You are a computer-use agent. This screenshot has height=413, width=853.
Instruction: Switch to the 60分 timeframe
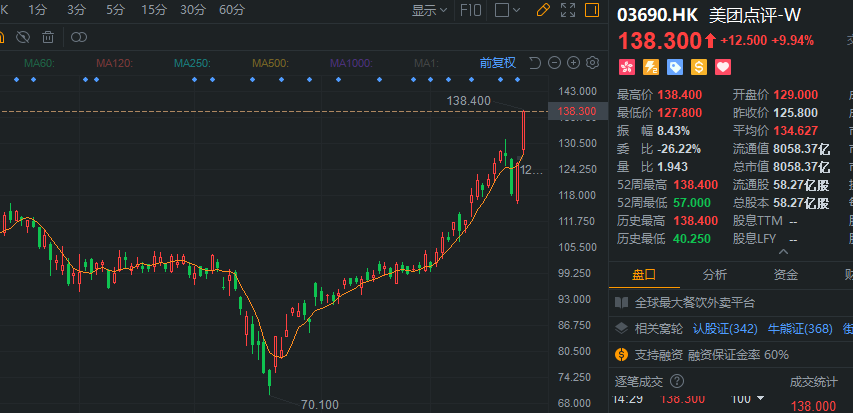[x=232, y=10]
